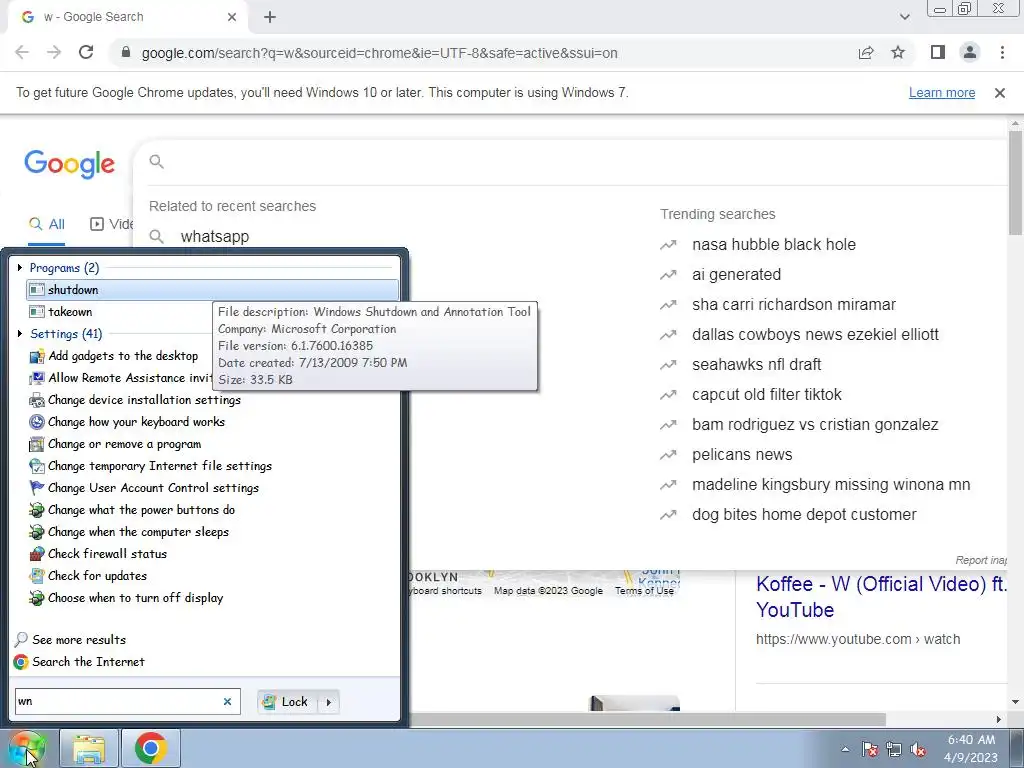Click the Google logo
The image size is (1024, 768).
click(x=69, y=164)
